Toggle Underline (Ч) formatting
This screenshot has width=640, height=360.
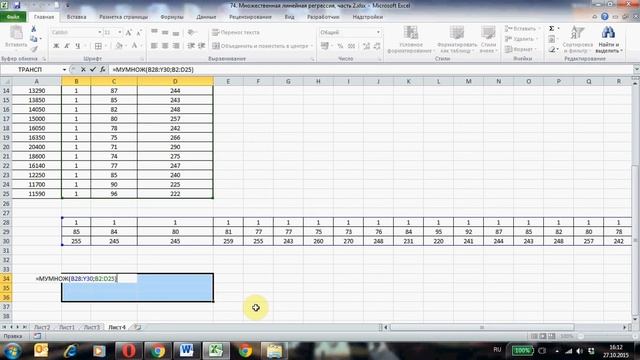pos(78,46)
